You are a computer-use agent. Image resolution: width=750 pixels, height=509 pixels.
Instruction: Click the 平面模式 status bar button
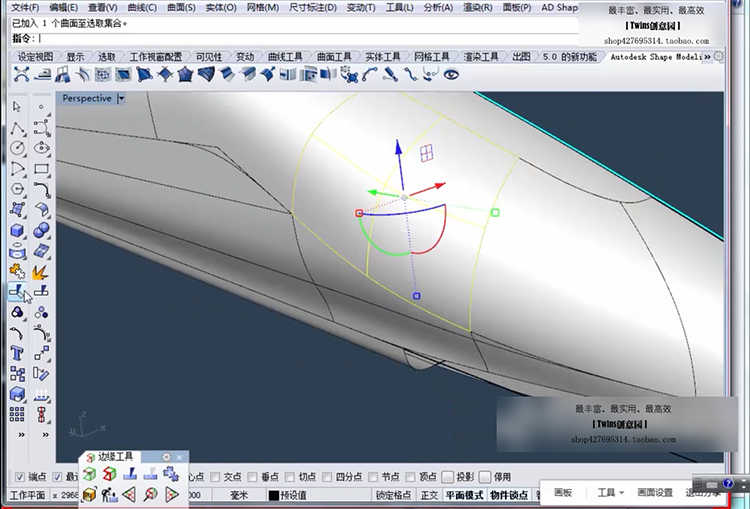click(464, 495)
